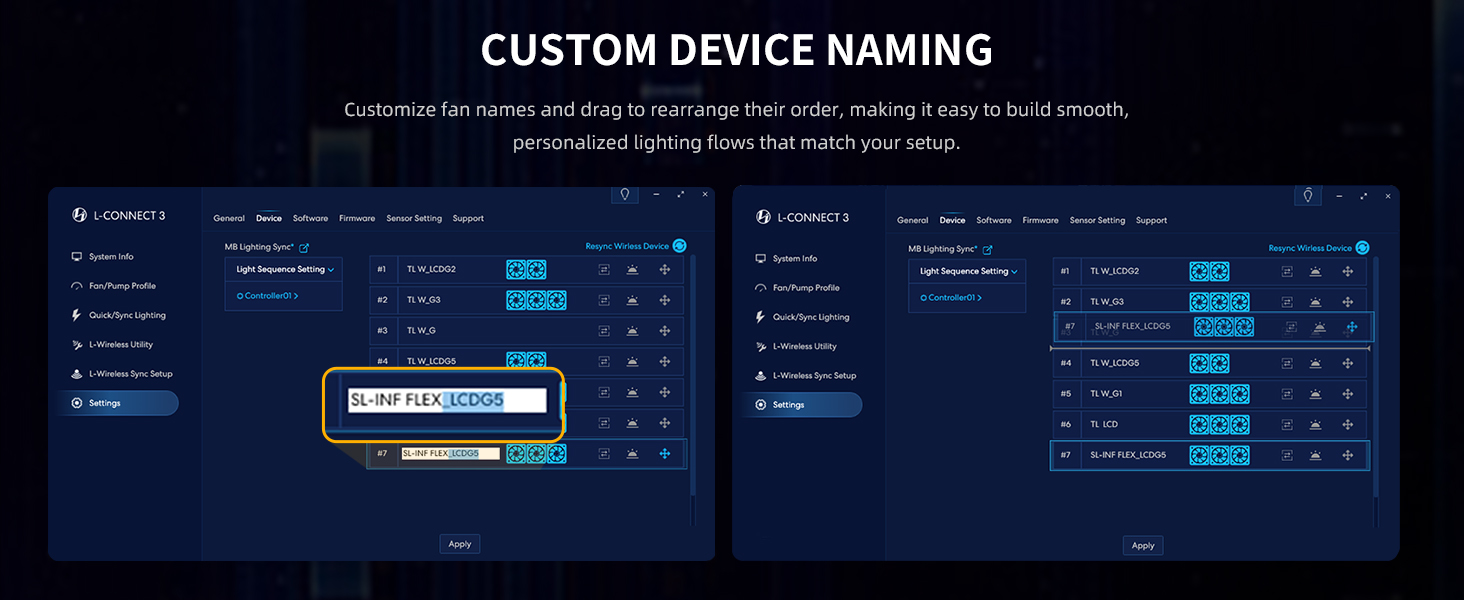Expand Light Sequence Setting in the right window

point(968,271)
